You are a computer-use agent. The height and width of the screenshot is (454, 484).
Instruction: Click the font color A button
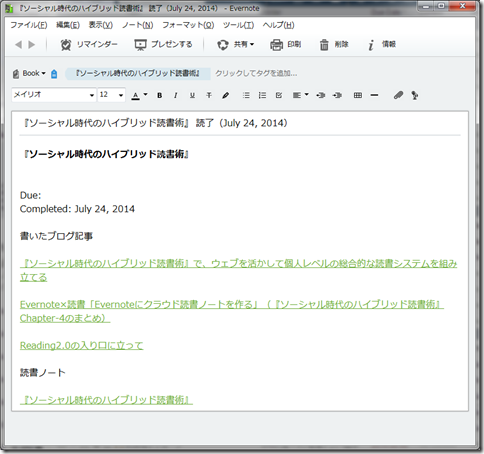pyautogui.click(x=135, y=96)
